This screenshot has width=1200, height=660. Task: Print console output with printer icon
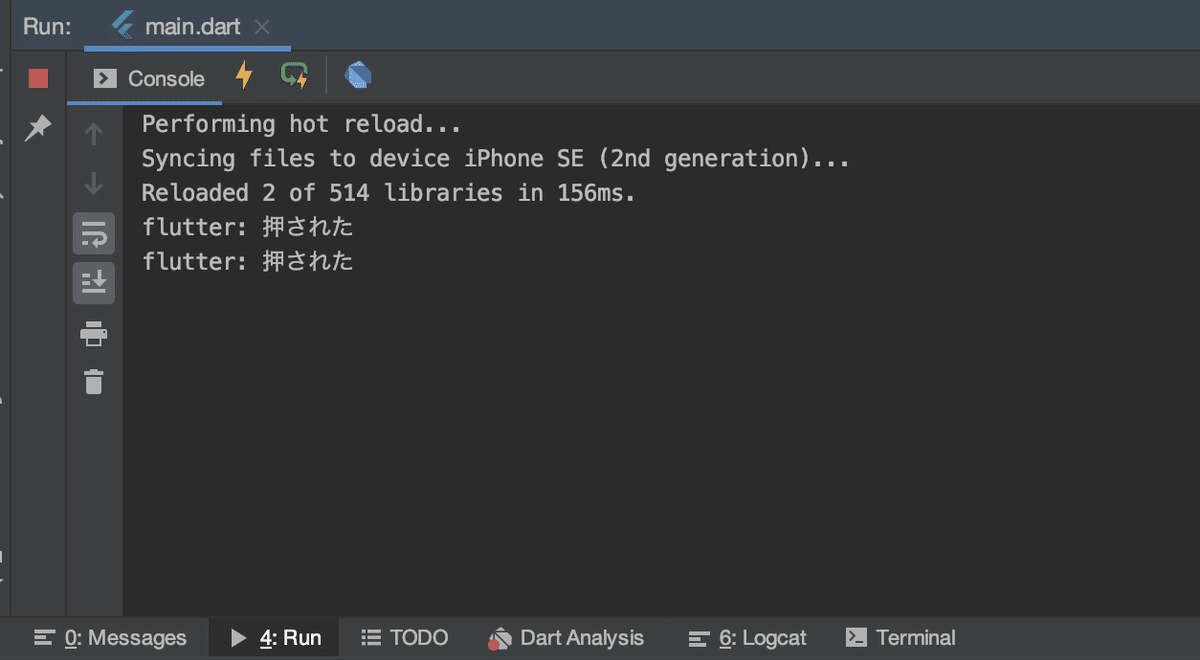click(x=94, y=334)
